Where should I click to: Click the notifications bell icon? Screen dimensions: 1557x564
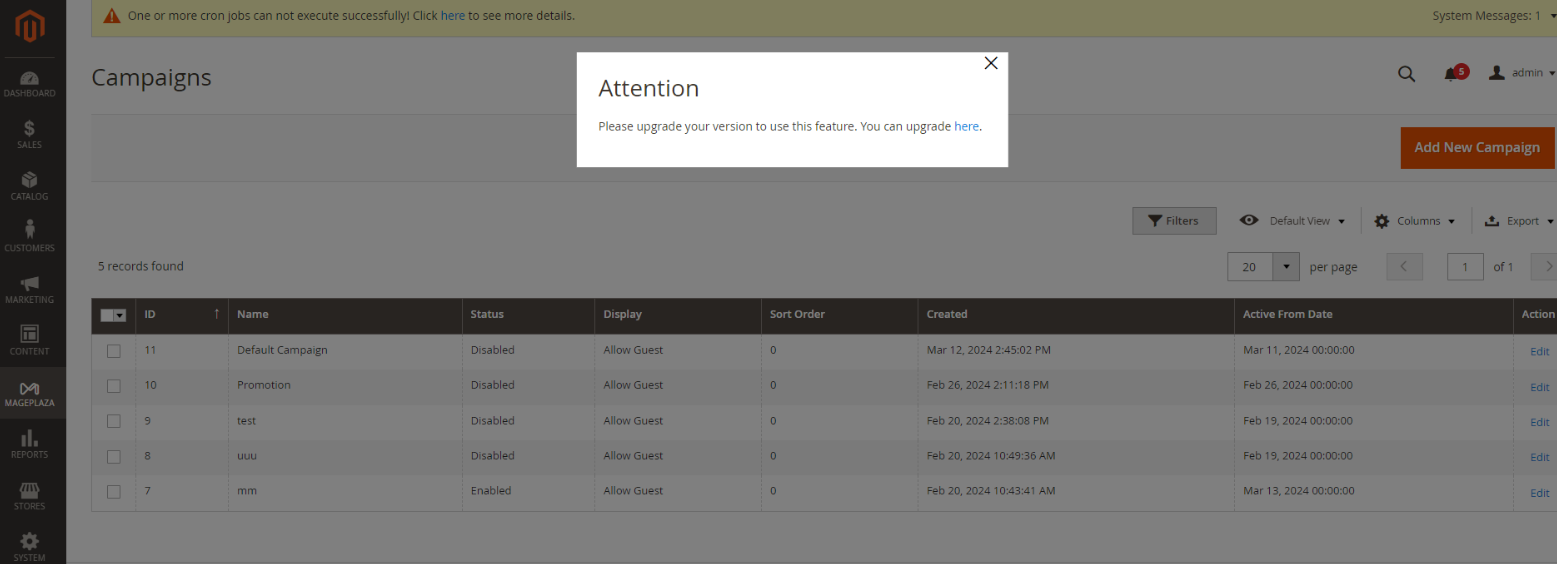tap(1451, 74)
